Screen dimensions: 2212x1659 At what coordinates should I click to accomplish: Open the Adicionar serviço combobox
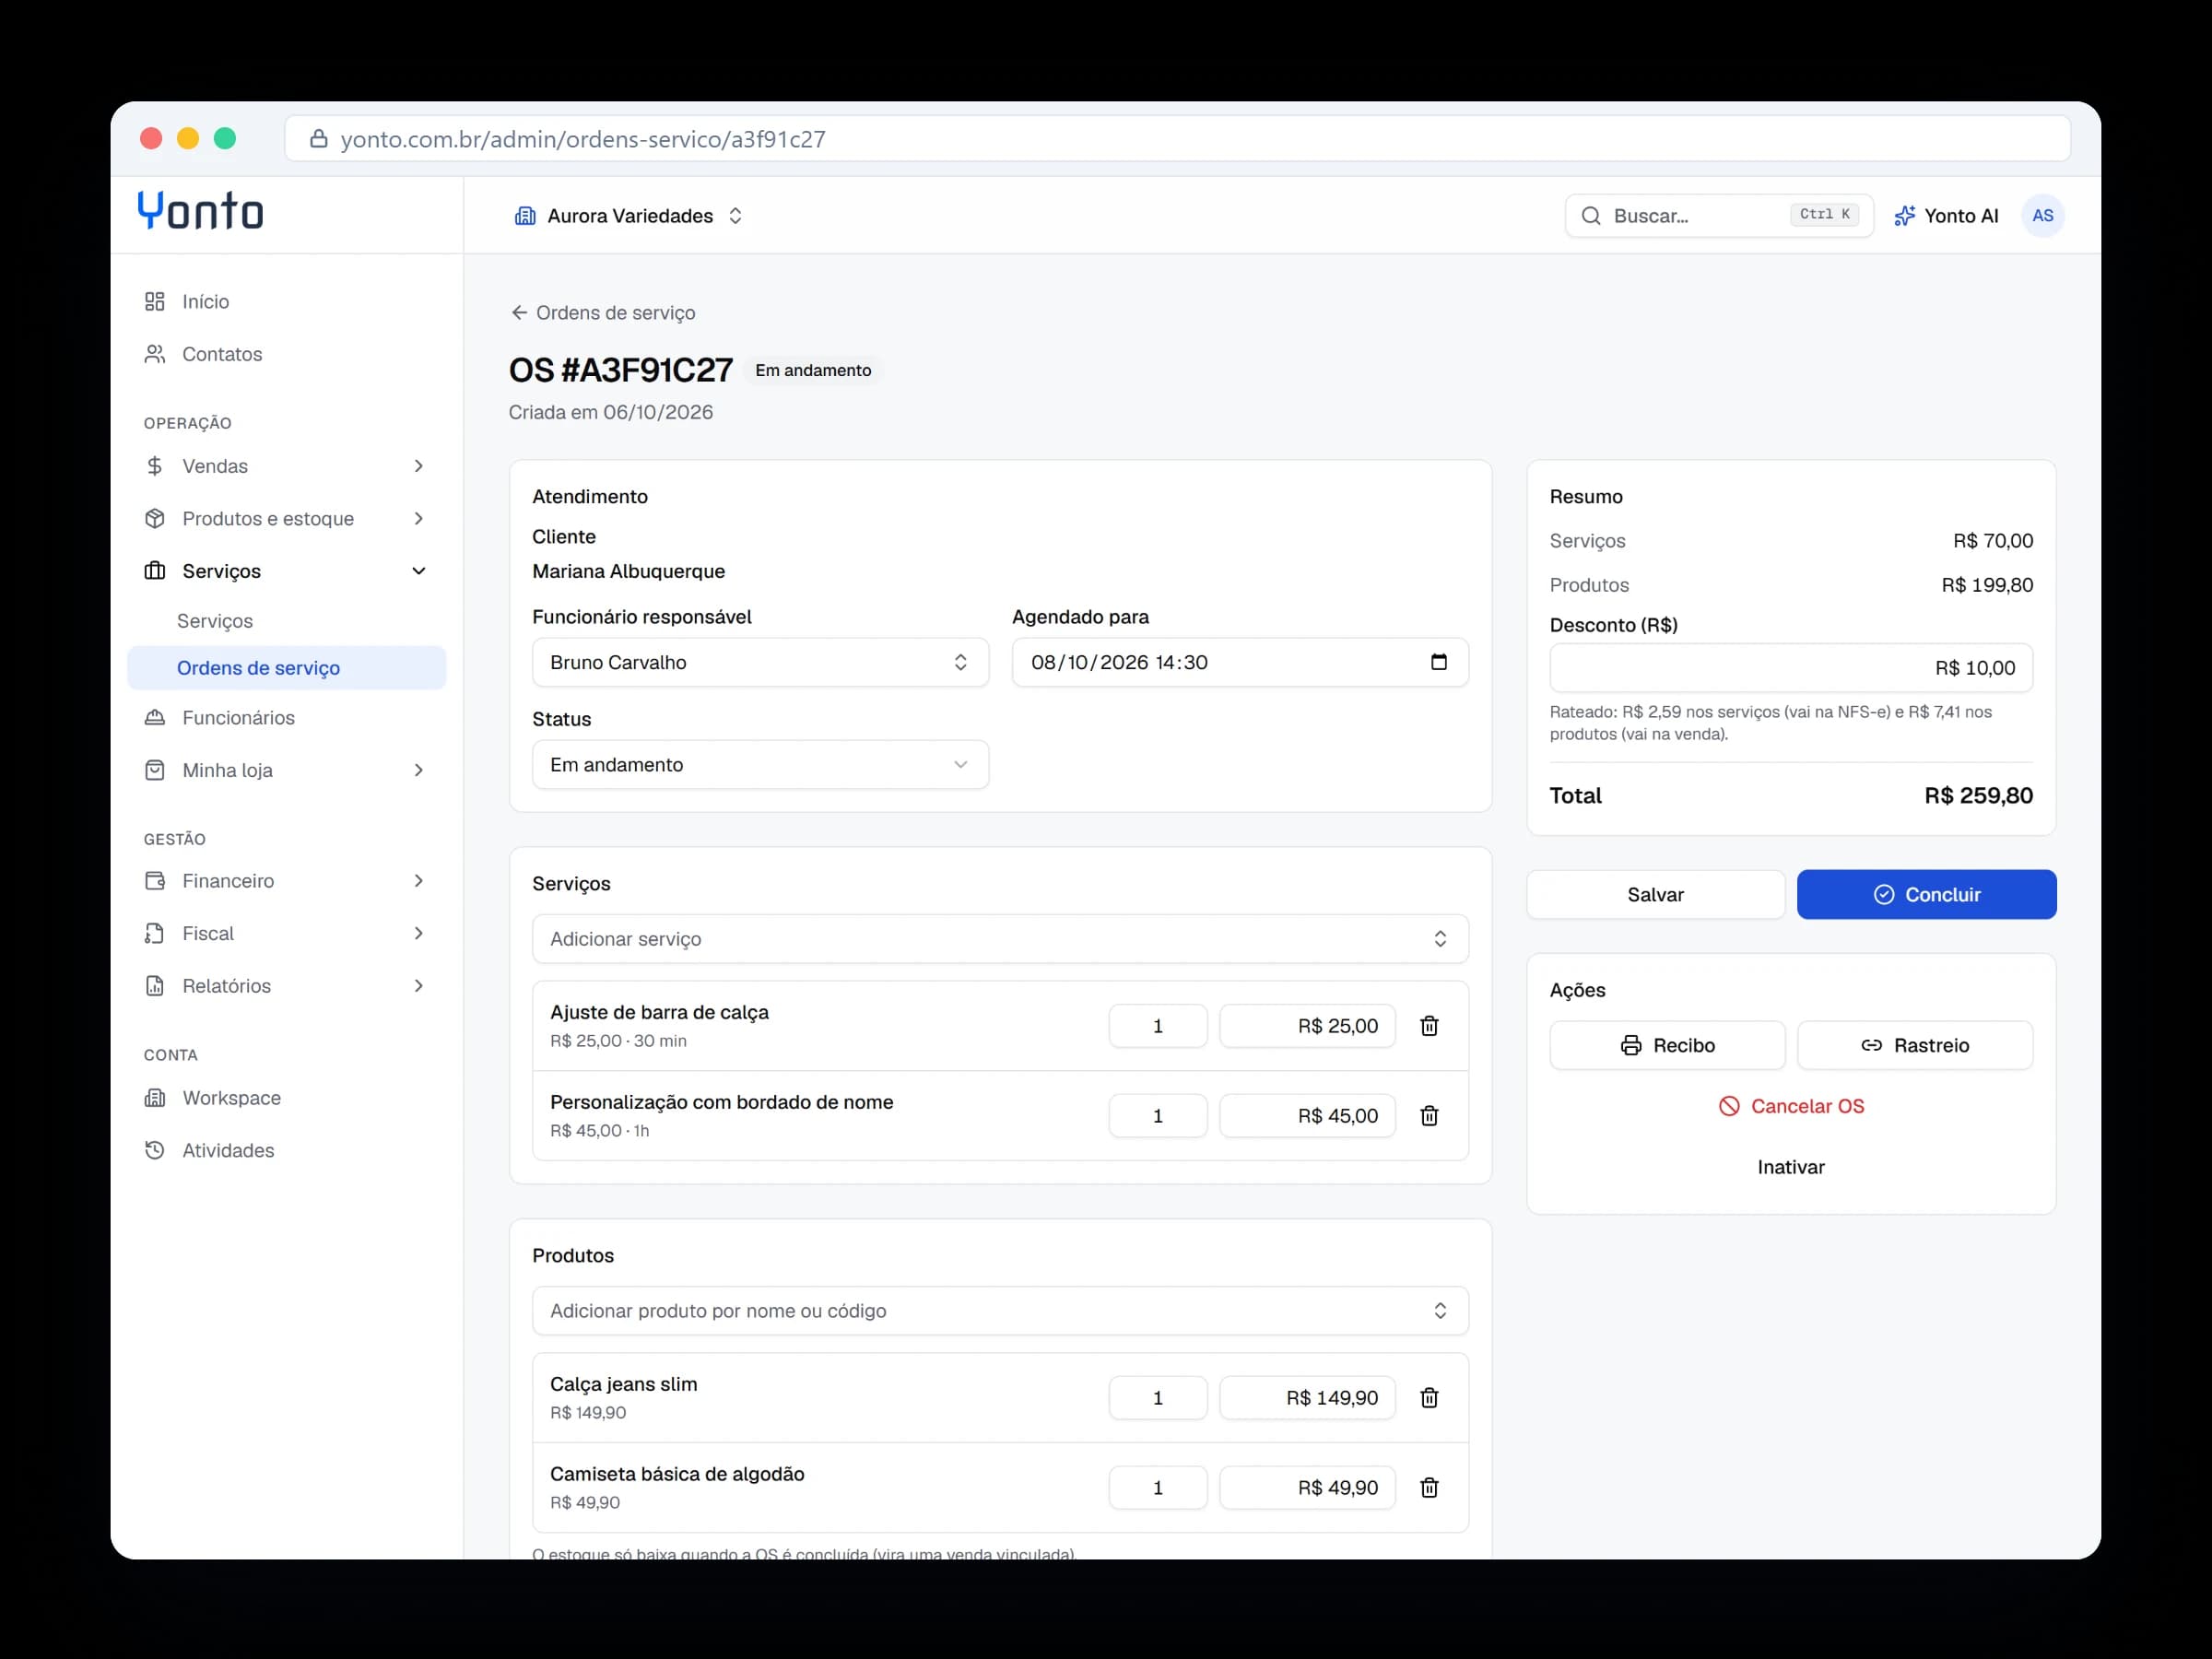click(1000, 939)
